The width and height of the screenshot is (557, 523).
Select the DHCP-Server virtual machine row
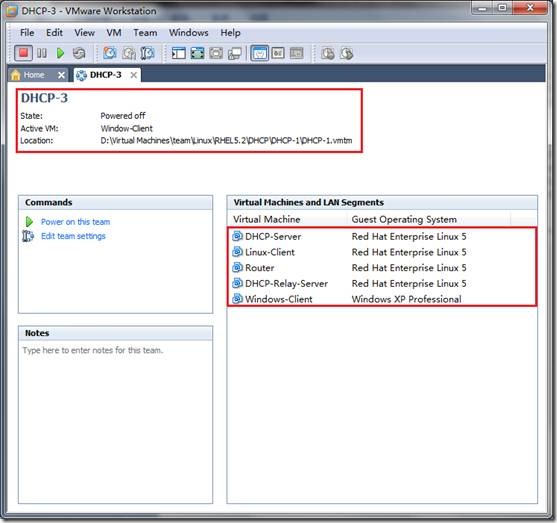pyautogui.click(x=382, y=236)
